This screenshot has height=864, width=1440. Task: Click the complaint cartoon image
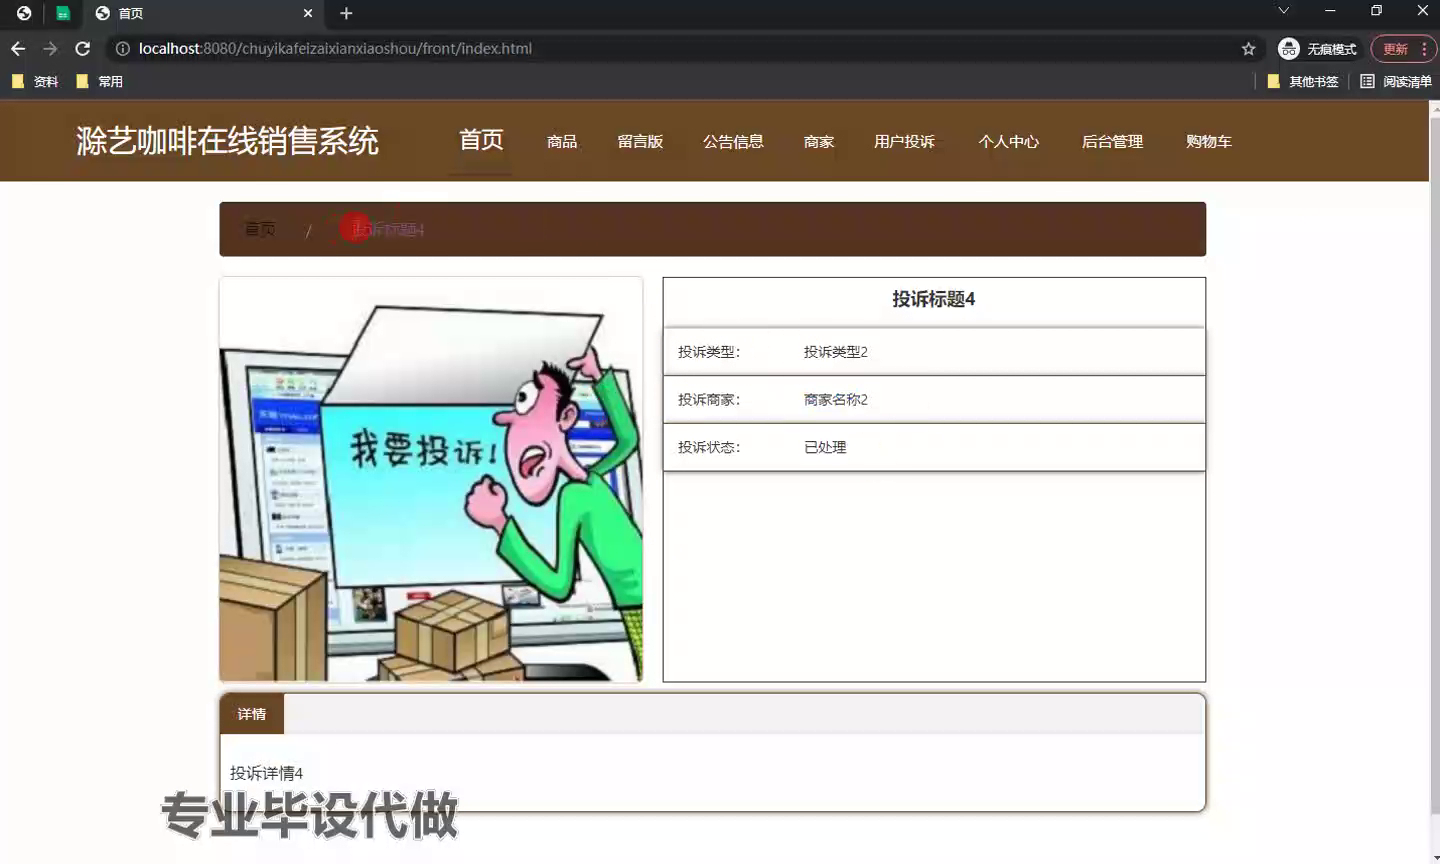click(x=431, y=480)
